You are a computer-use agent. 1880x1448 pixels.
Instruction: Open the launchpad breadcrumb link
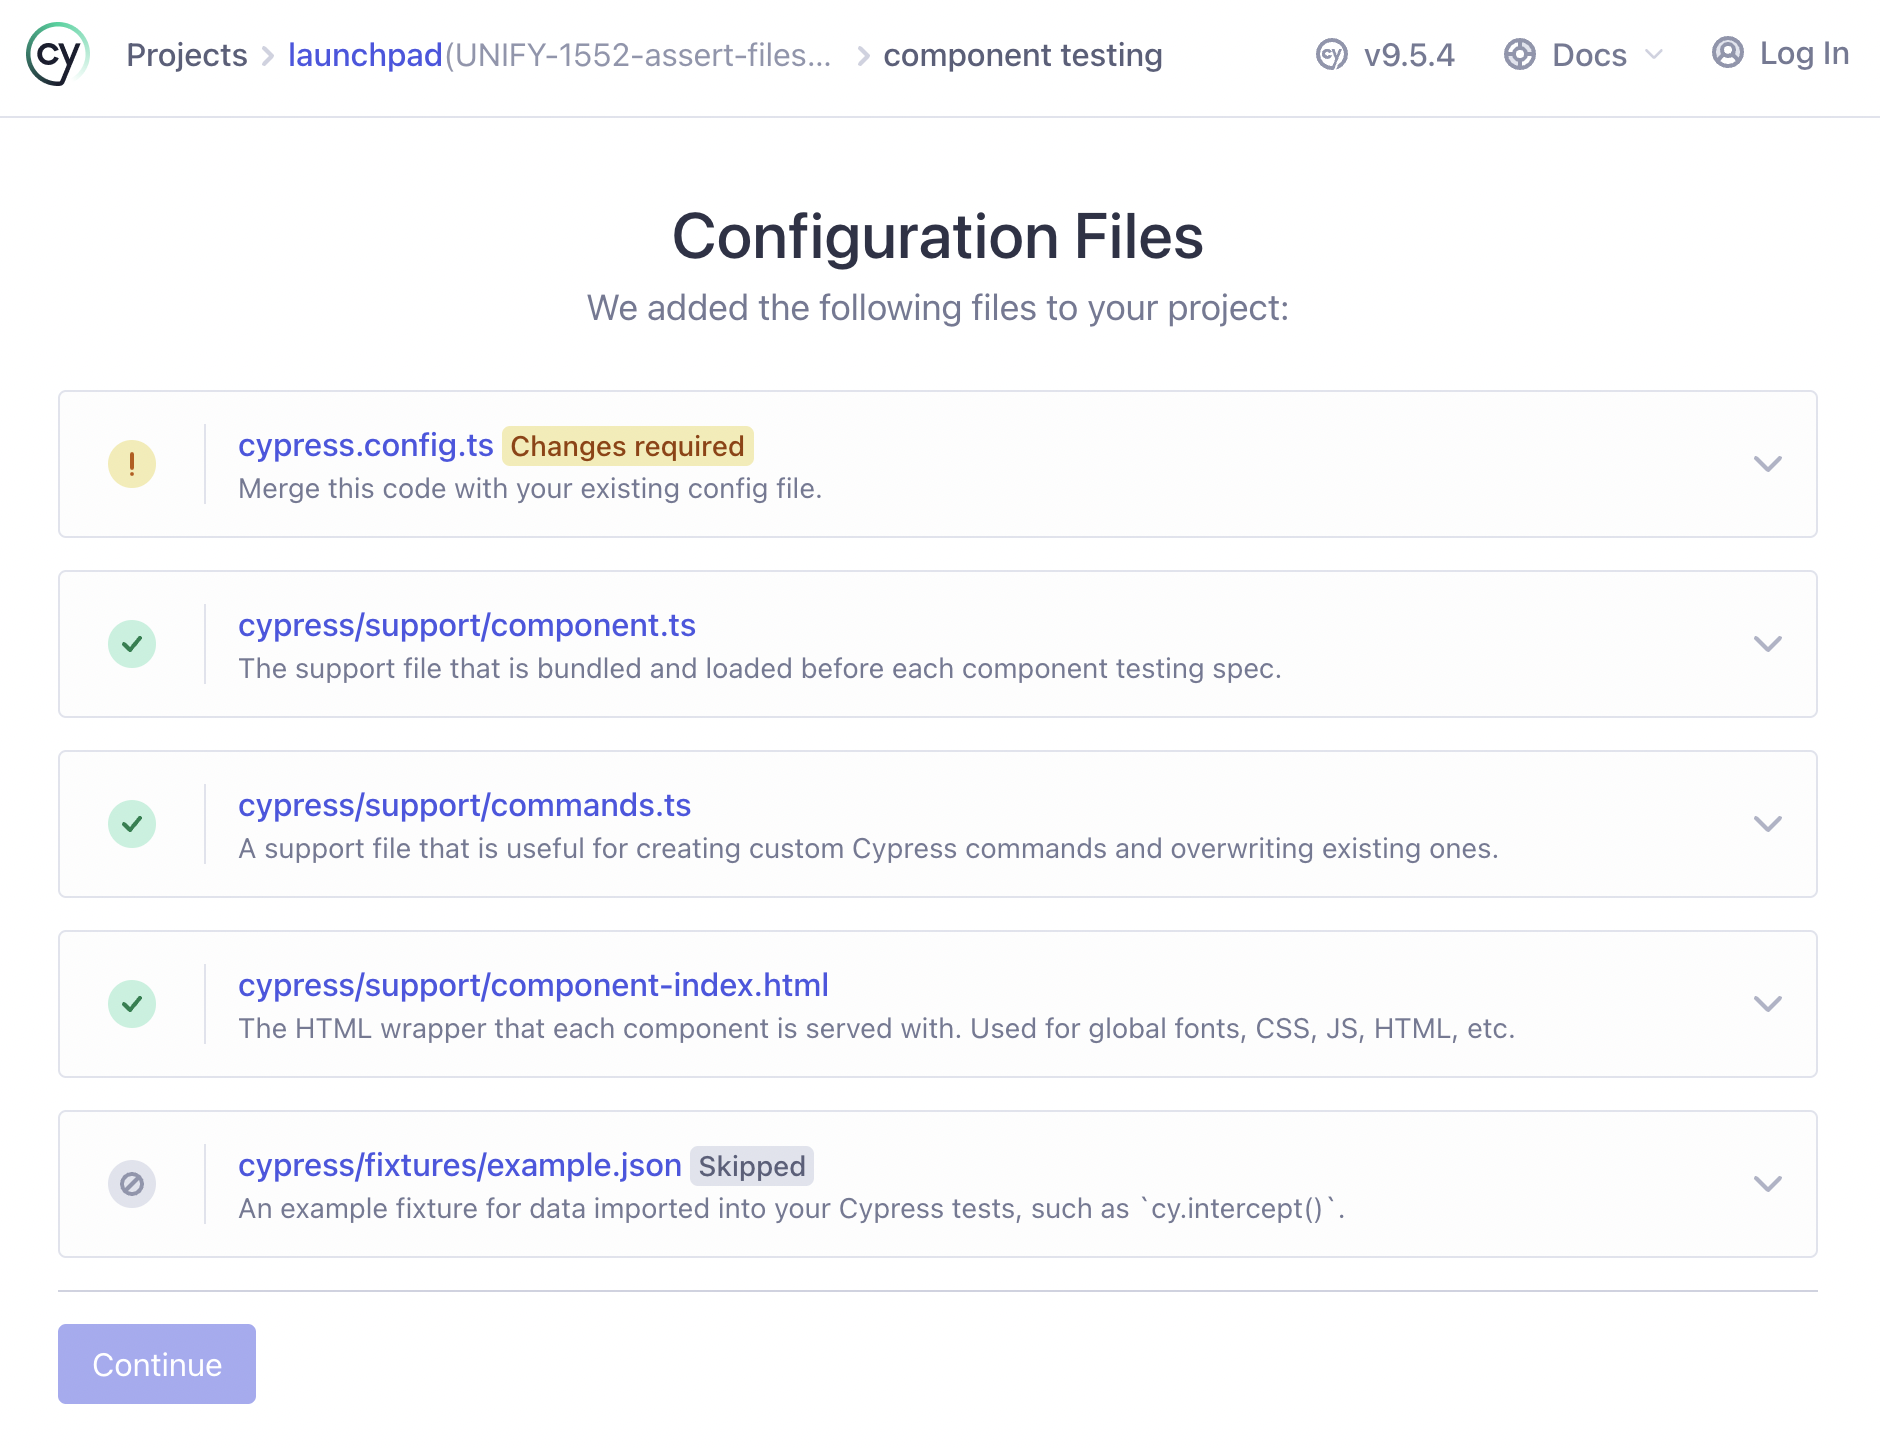pyautogui.click(x=365, y=55)
